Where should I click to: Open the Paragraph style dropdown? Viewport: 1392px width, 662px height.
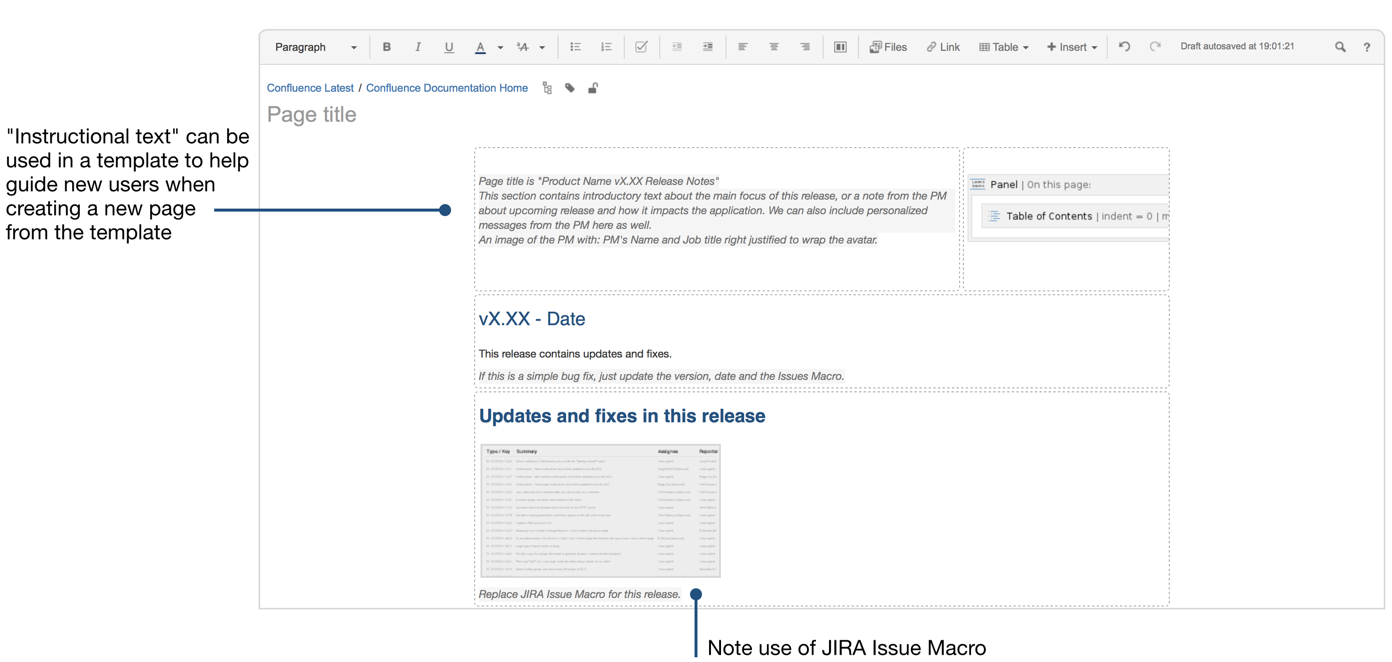click(x=315, y=47)
